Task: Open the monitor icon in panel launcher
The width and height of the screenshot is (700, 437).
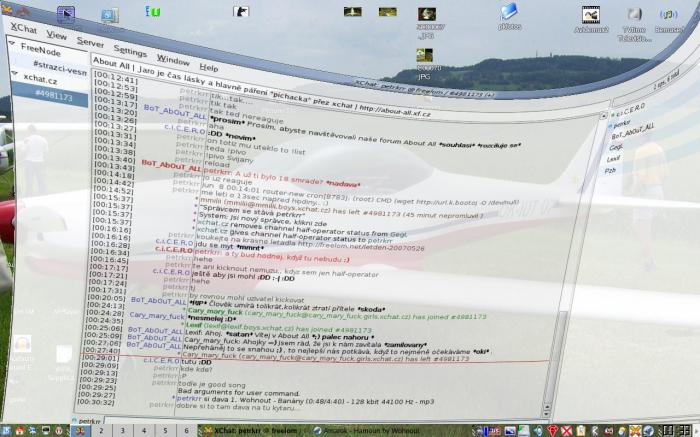Action: coord(46,431)
